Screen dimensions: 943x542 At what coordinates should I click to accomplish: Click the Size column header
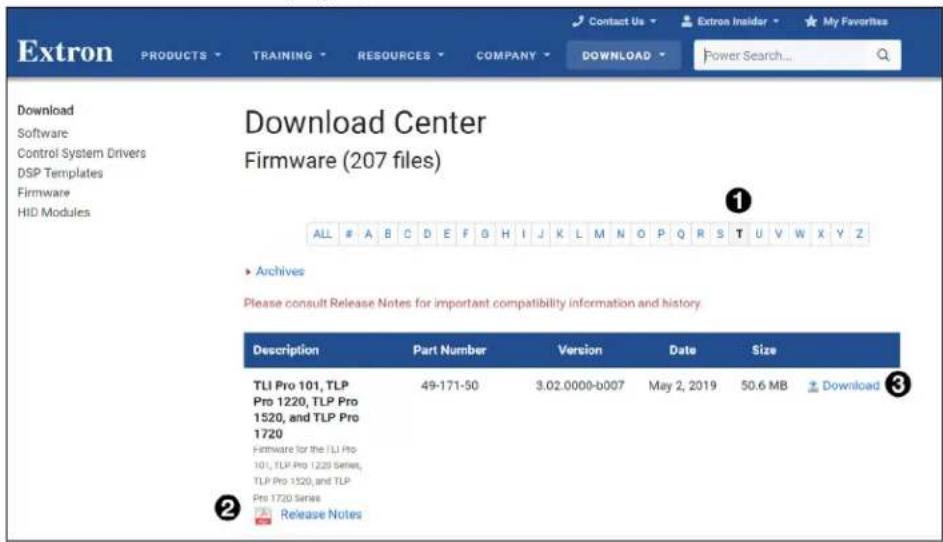(764, 350)
